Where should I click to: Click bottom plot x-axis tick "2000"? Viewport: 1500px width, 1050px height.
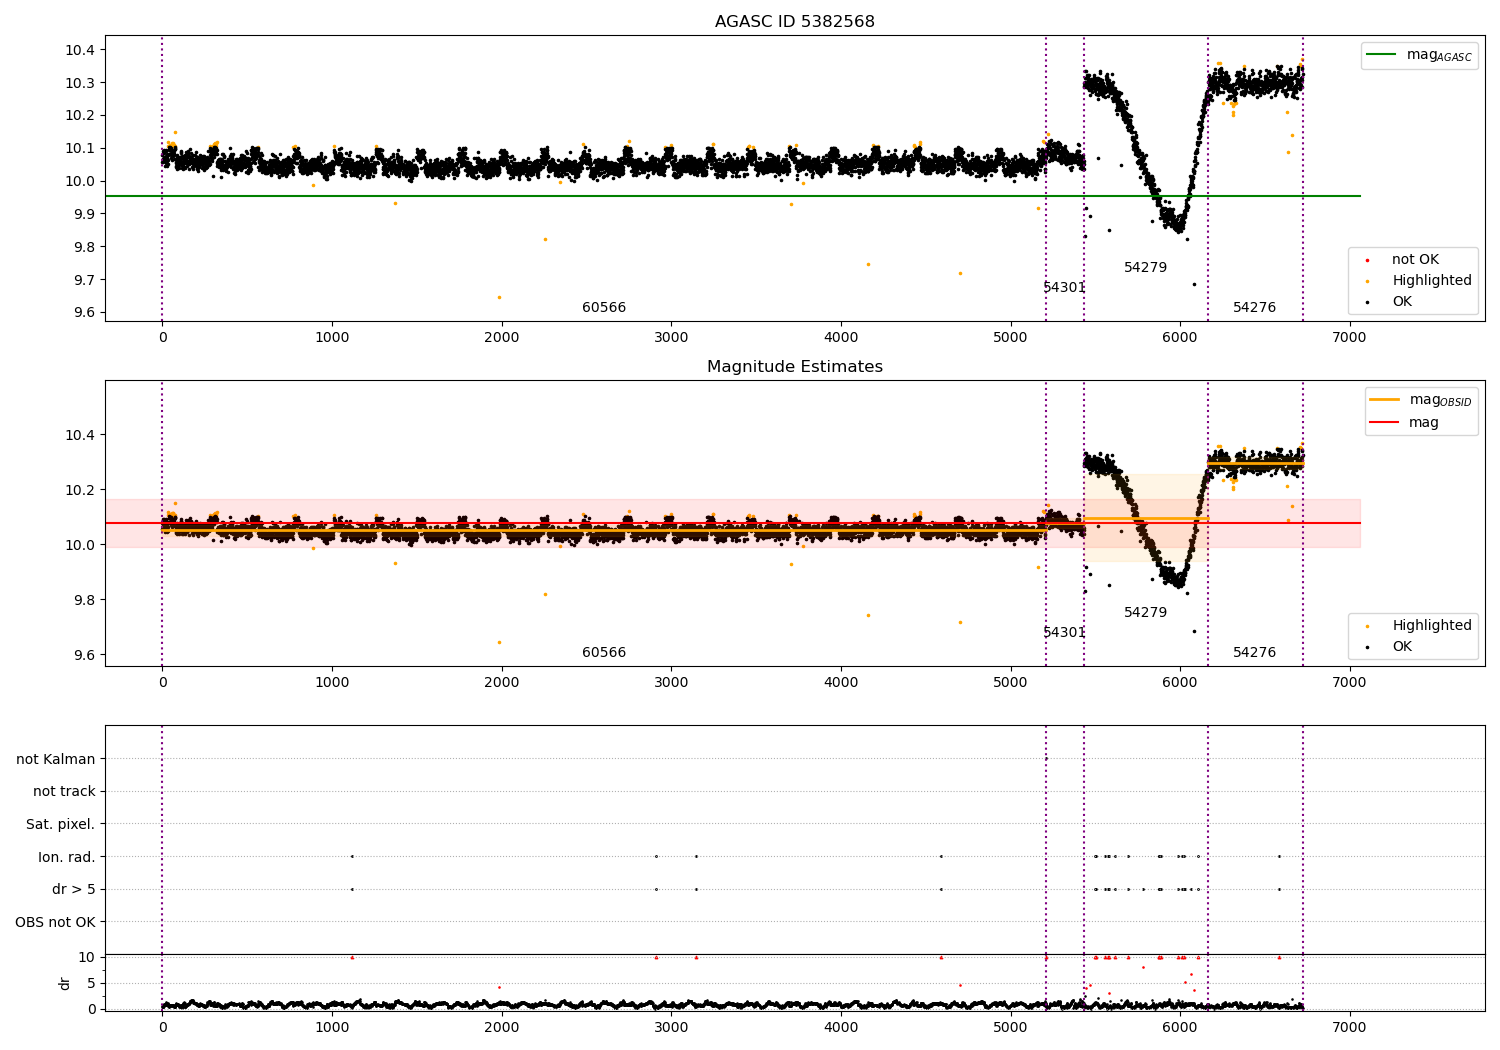coord(501,1028)
